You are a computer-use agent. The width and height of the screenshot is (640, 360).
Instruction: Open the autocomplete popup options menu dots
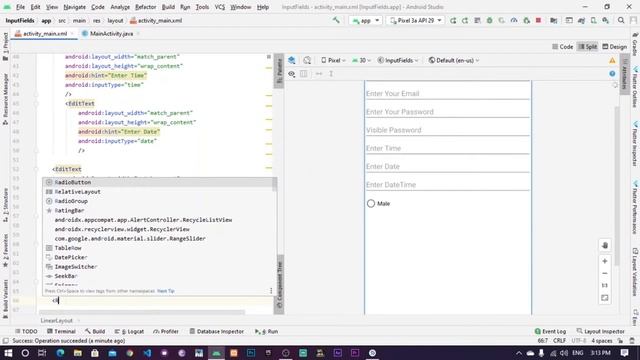coord(271,291)
